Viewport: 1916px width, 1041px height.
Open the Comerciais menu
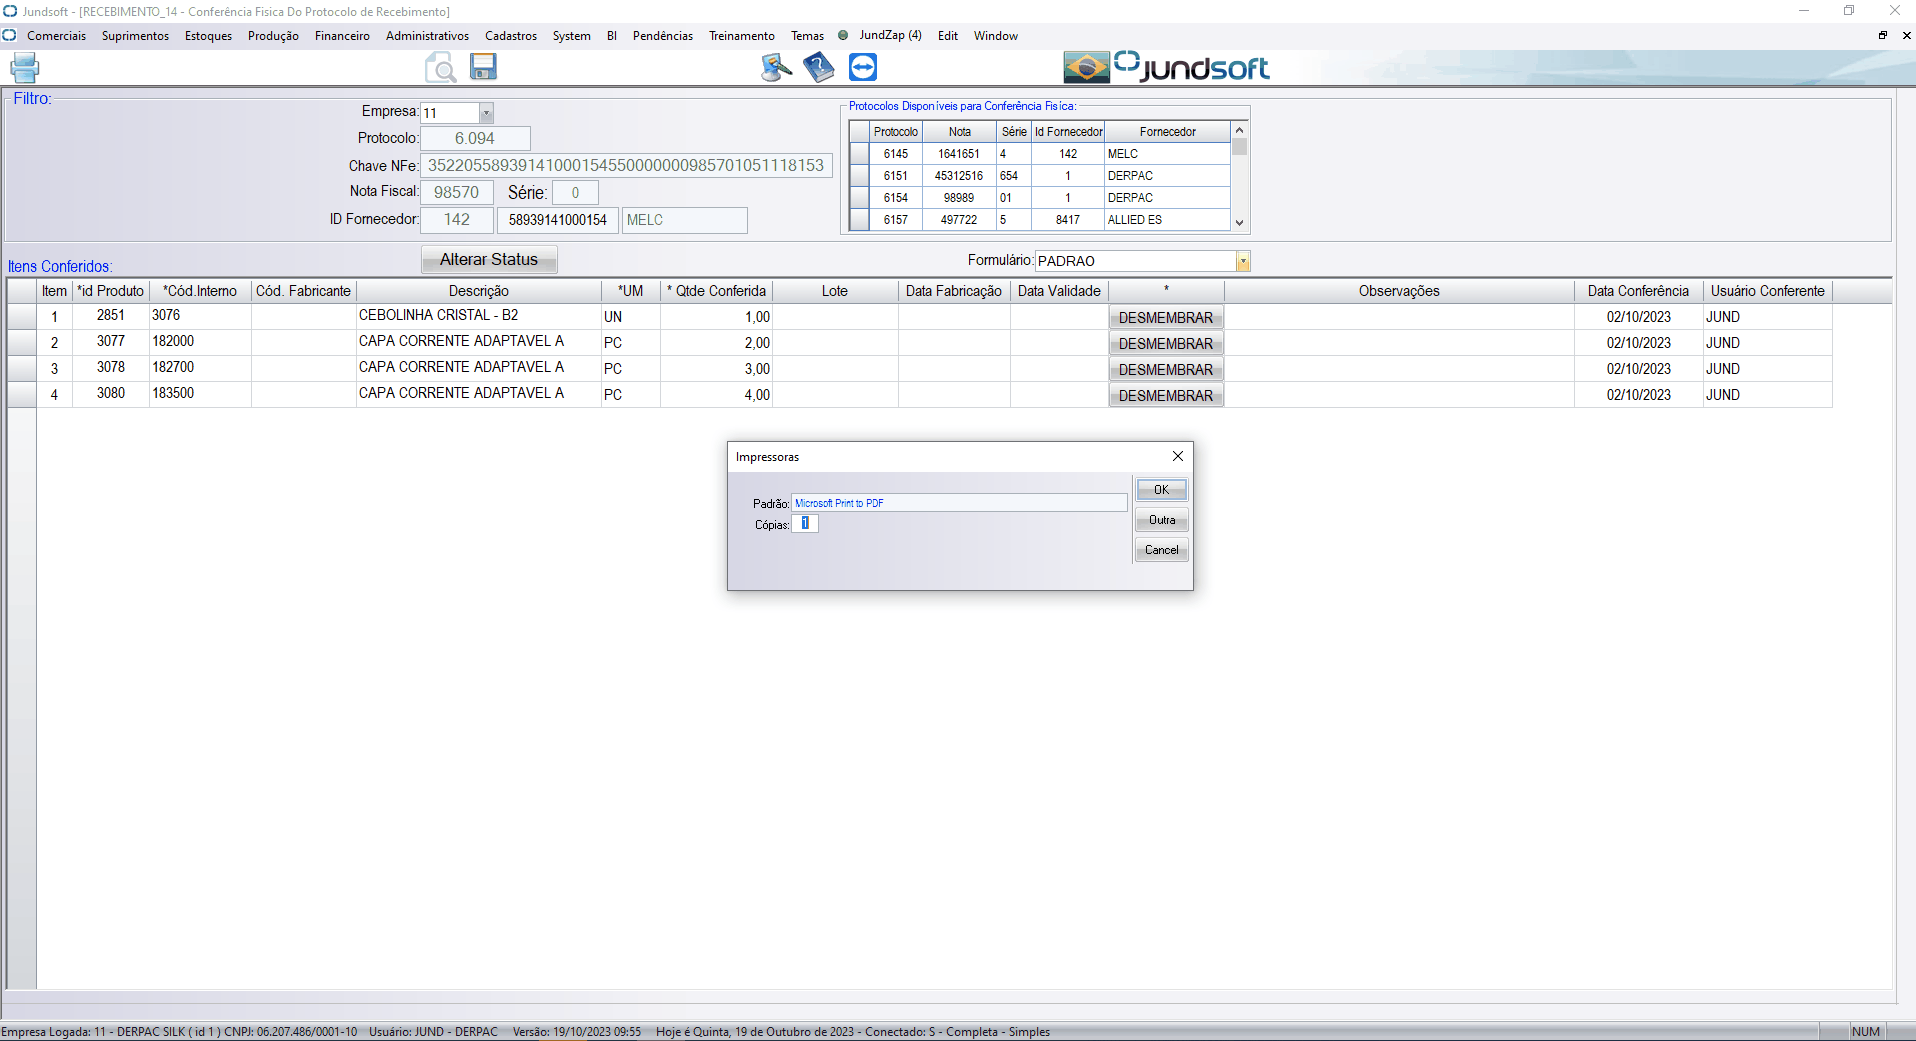(56, 36)
